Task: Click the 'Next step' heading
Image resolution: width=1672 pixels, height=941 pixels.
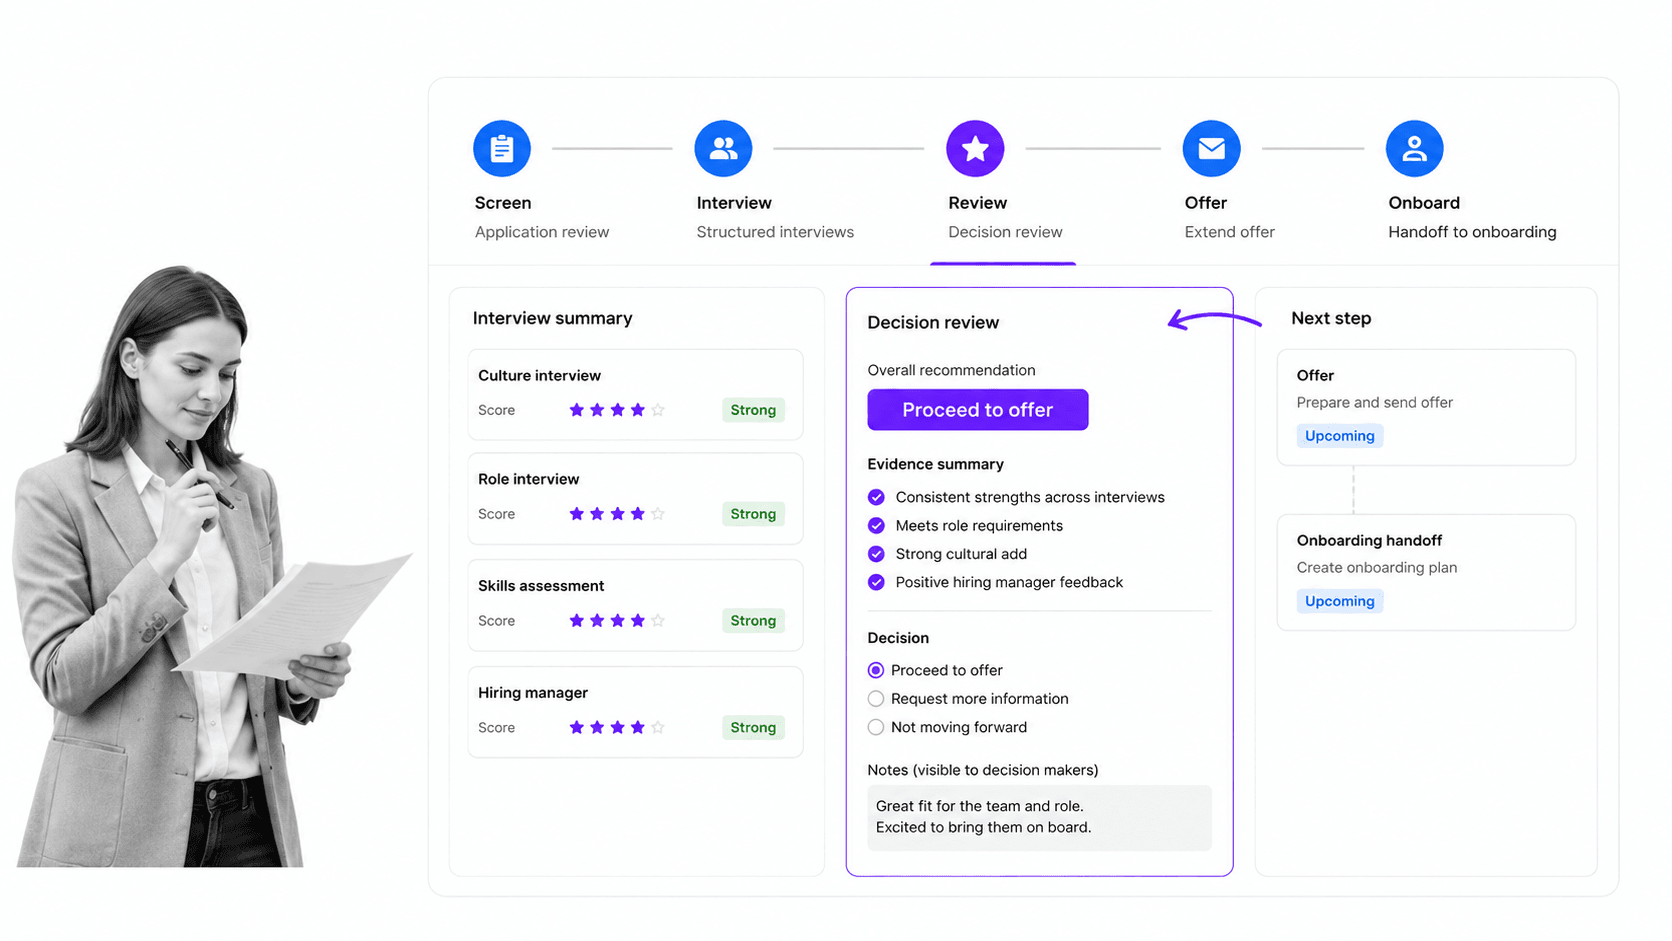Action: click(x=1331, y=318)
